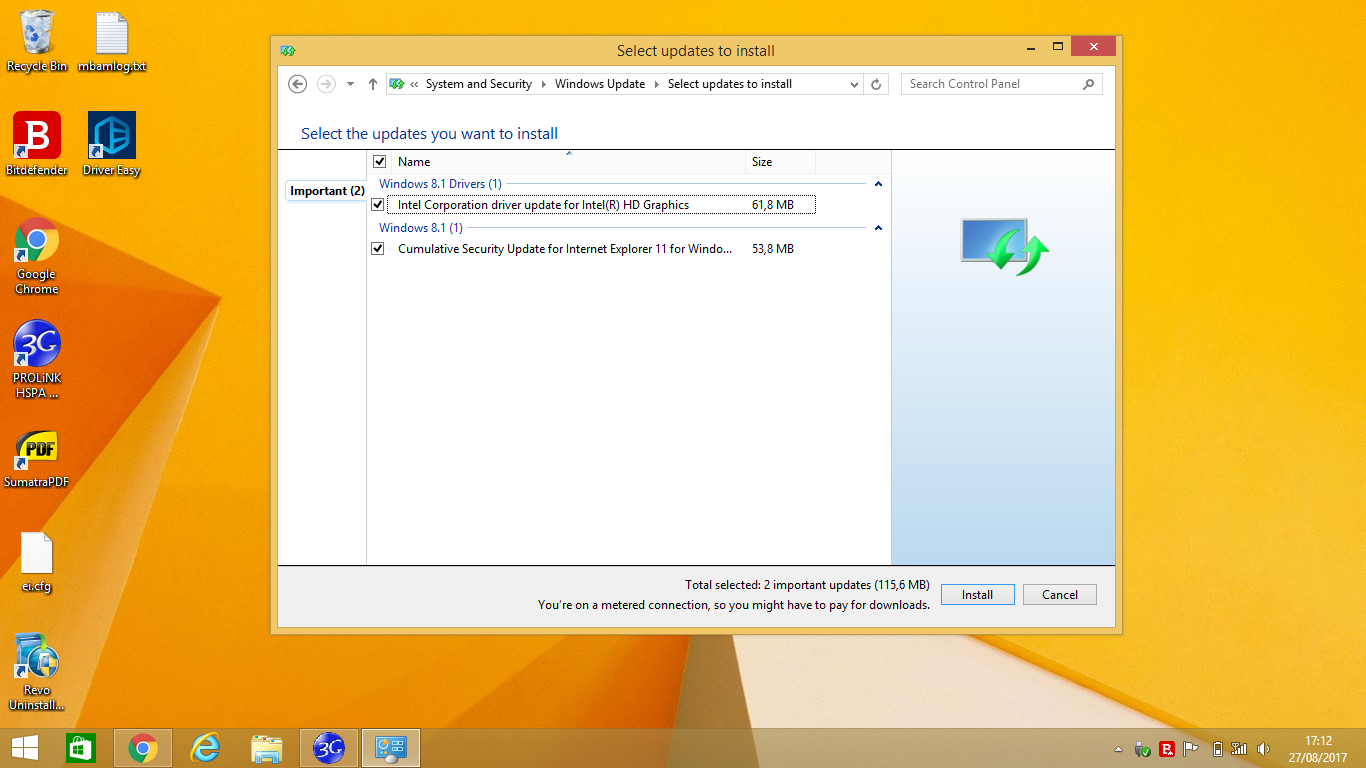Click the metered connection warning text
The image size is (1366, 768).
click(x=734, y=604)
